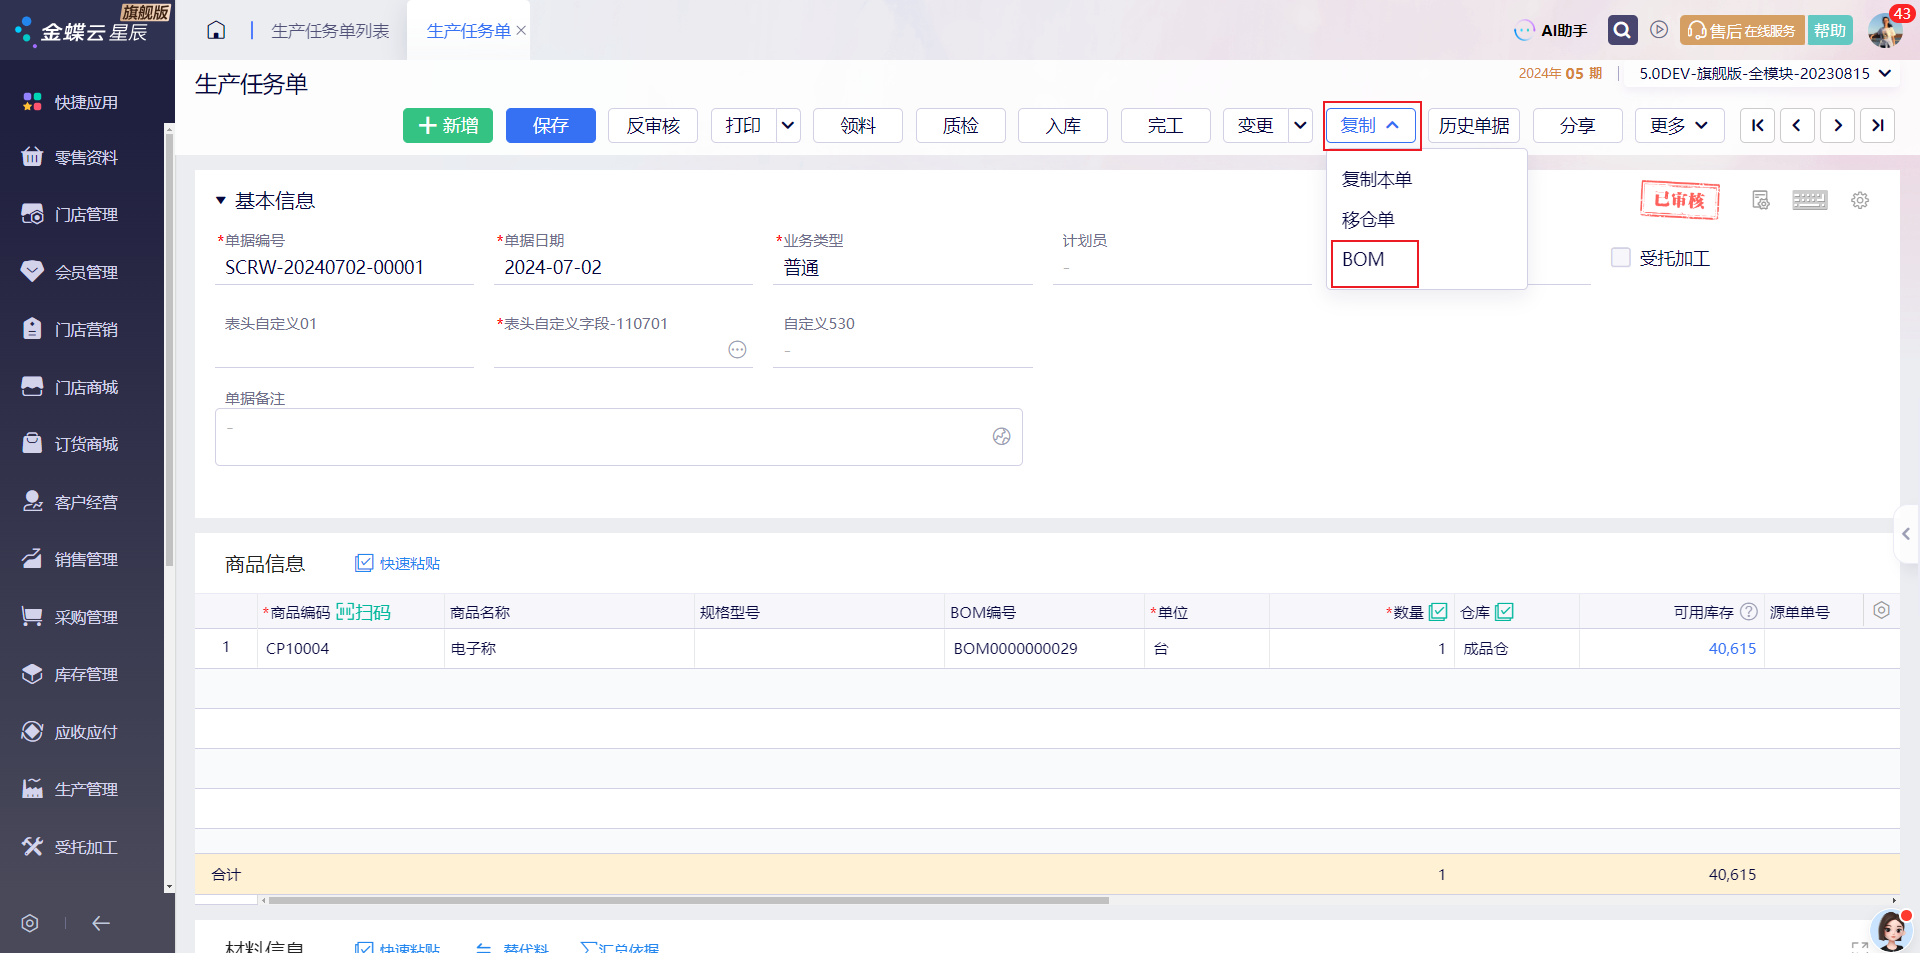Open 快捷应用 in sidebar
The image size is (1920, 953).
point(70,102)
